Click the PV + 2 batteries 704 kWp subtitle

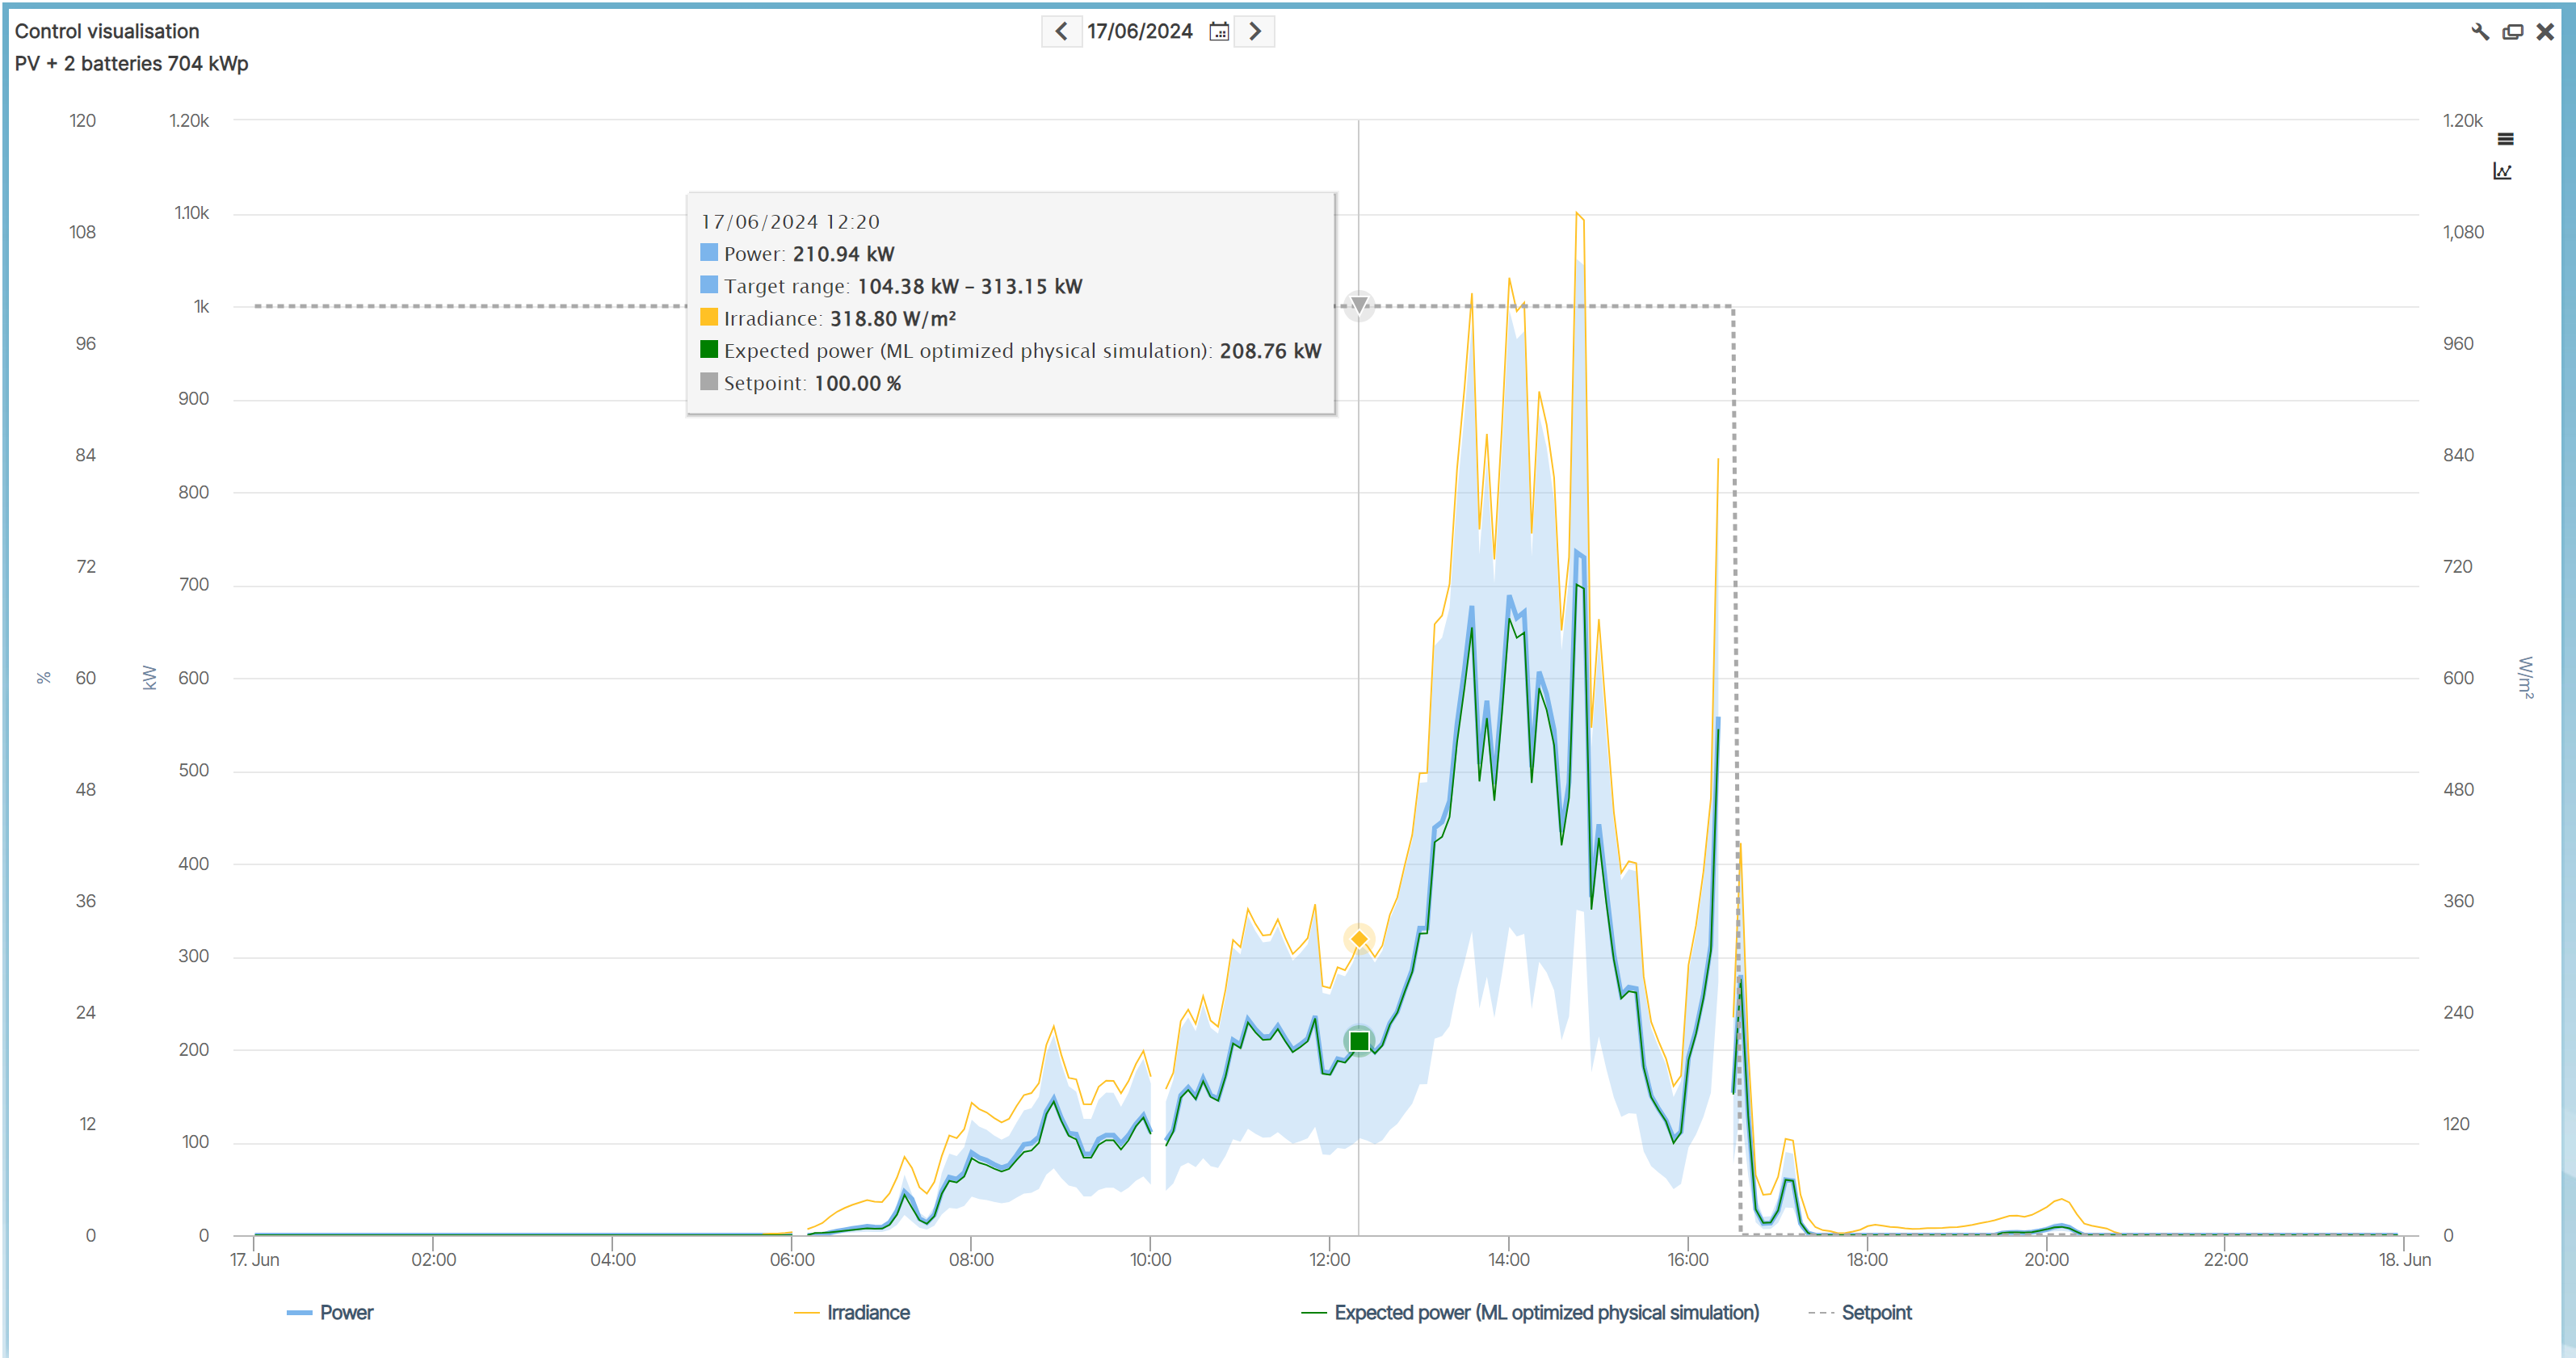[x=130, y=63]
